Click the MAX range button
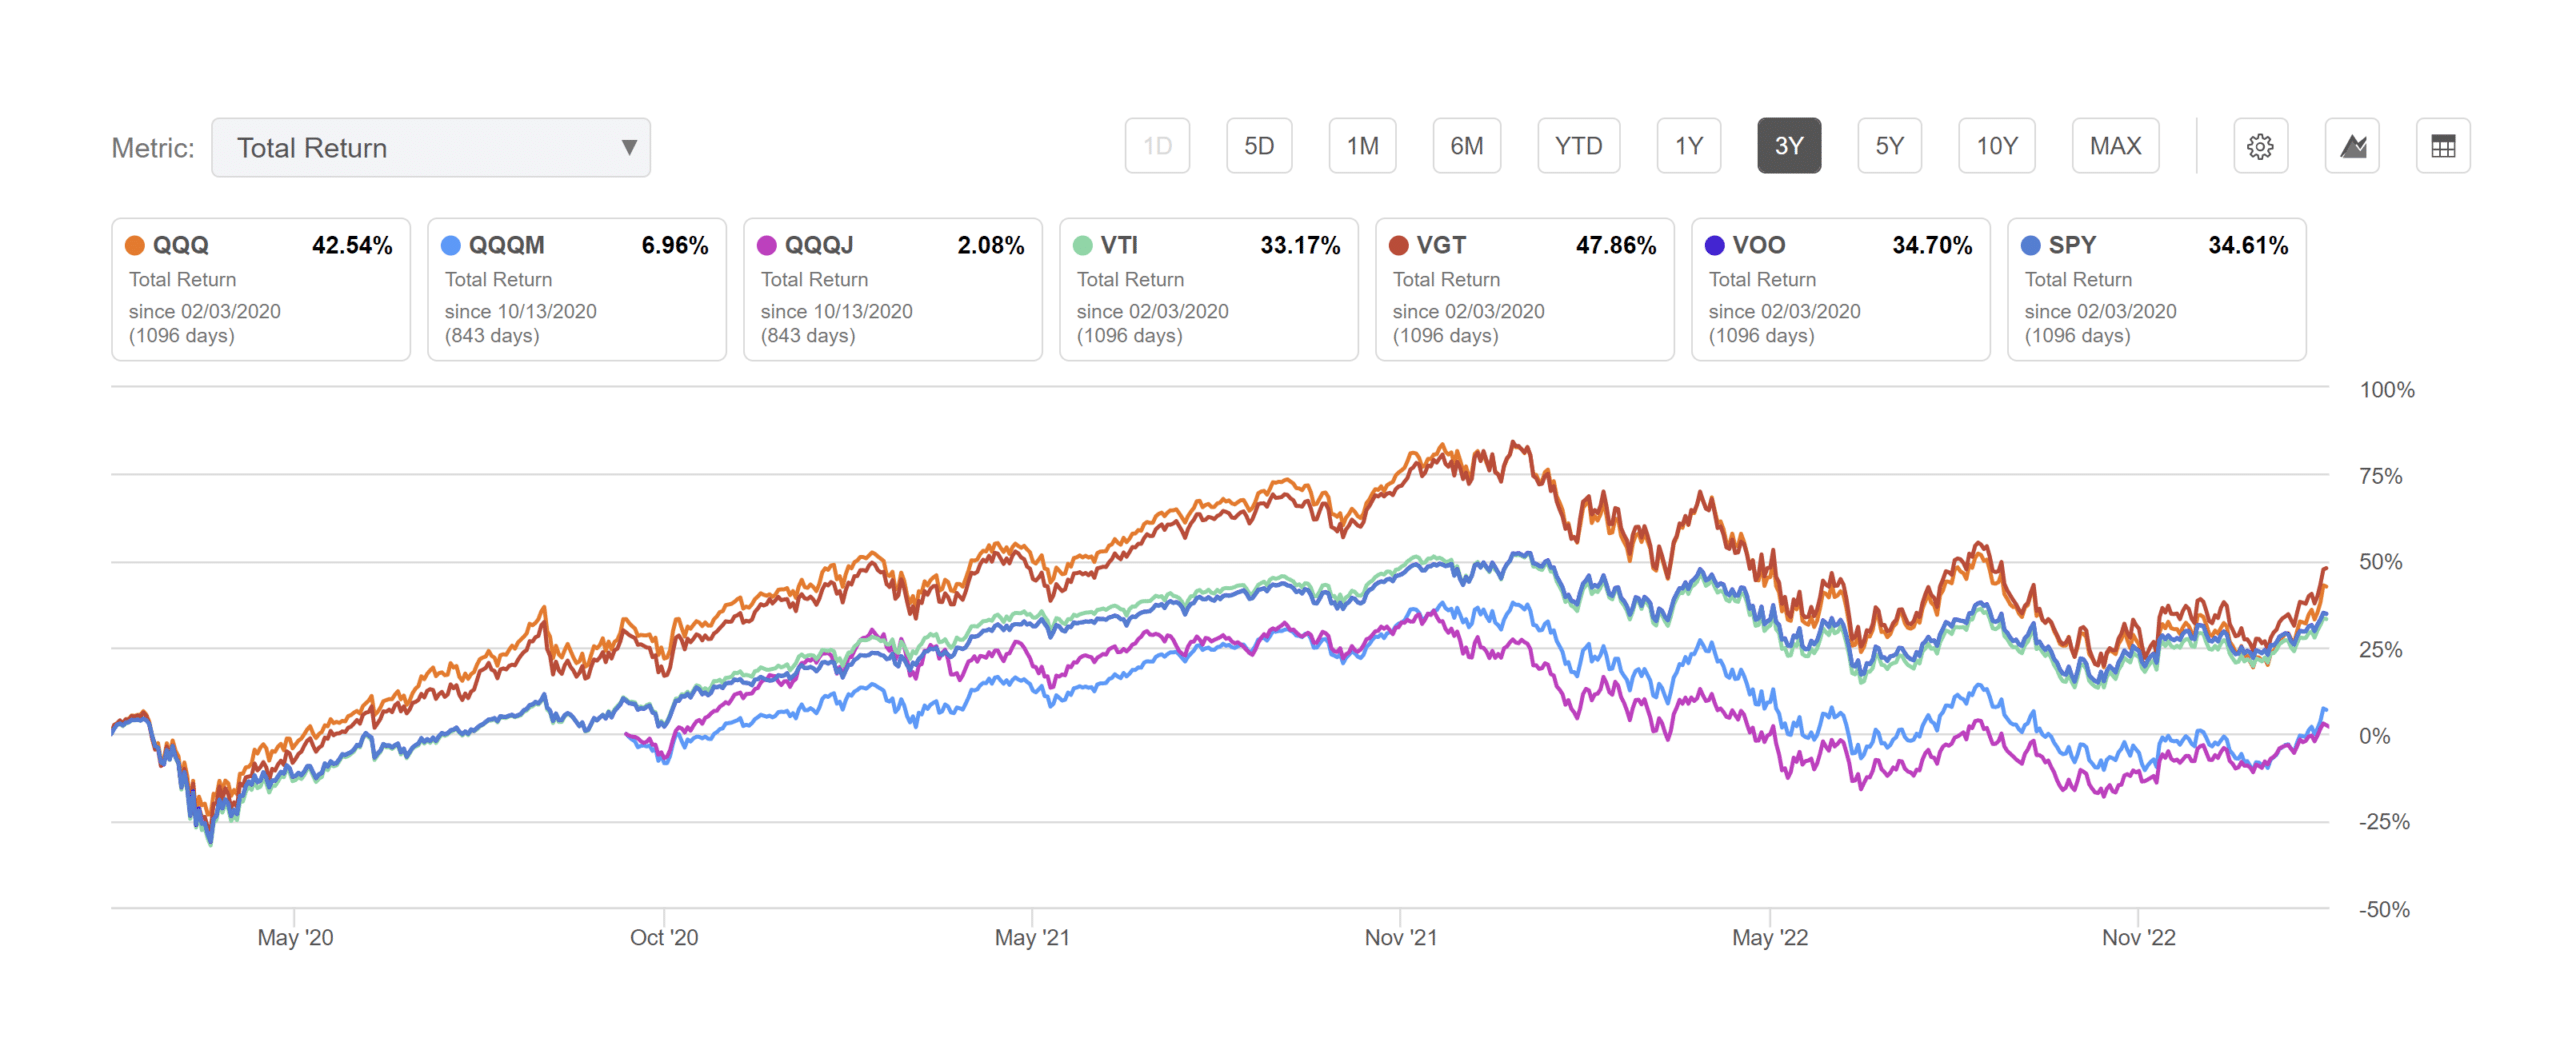Screen dimensions: 2560x1054 point(2115,145)
